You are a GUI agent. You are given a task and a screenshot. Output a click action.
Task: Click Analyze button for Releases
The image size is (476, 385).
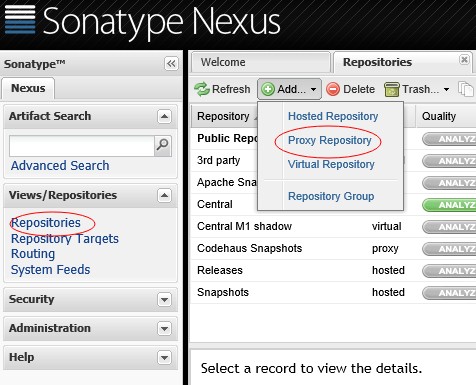pyautogui.click(x=449, y=271)
